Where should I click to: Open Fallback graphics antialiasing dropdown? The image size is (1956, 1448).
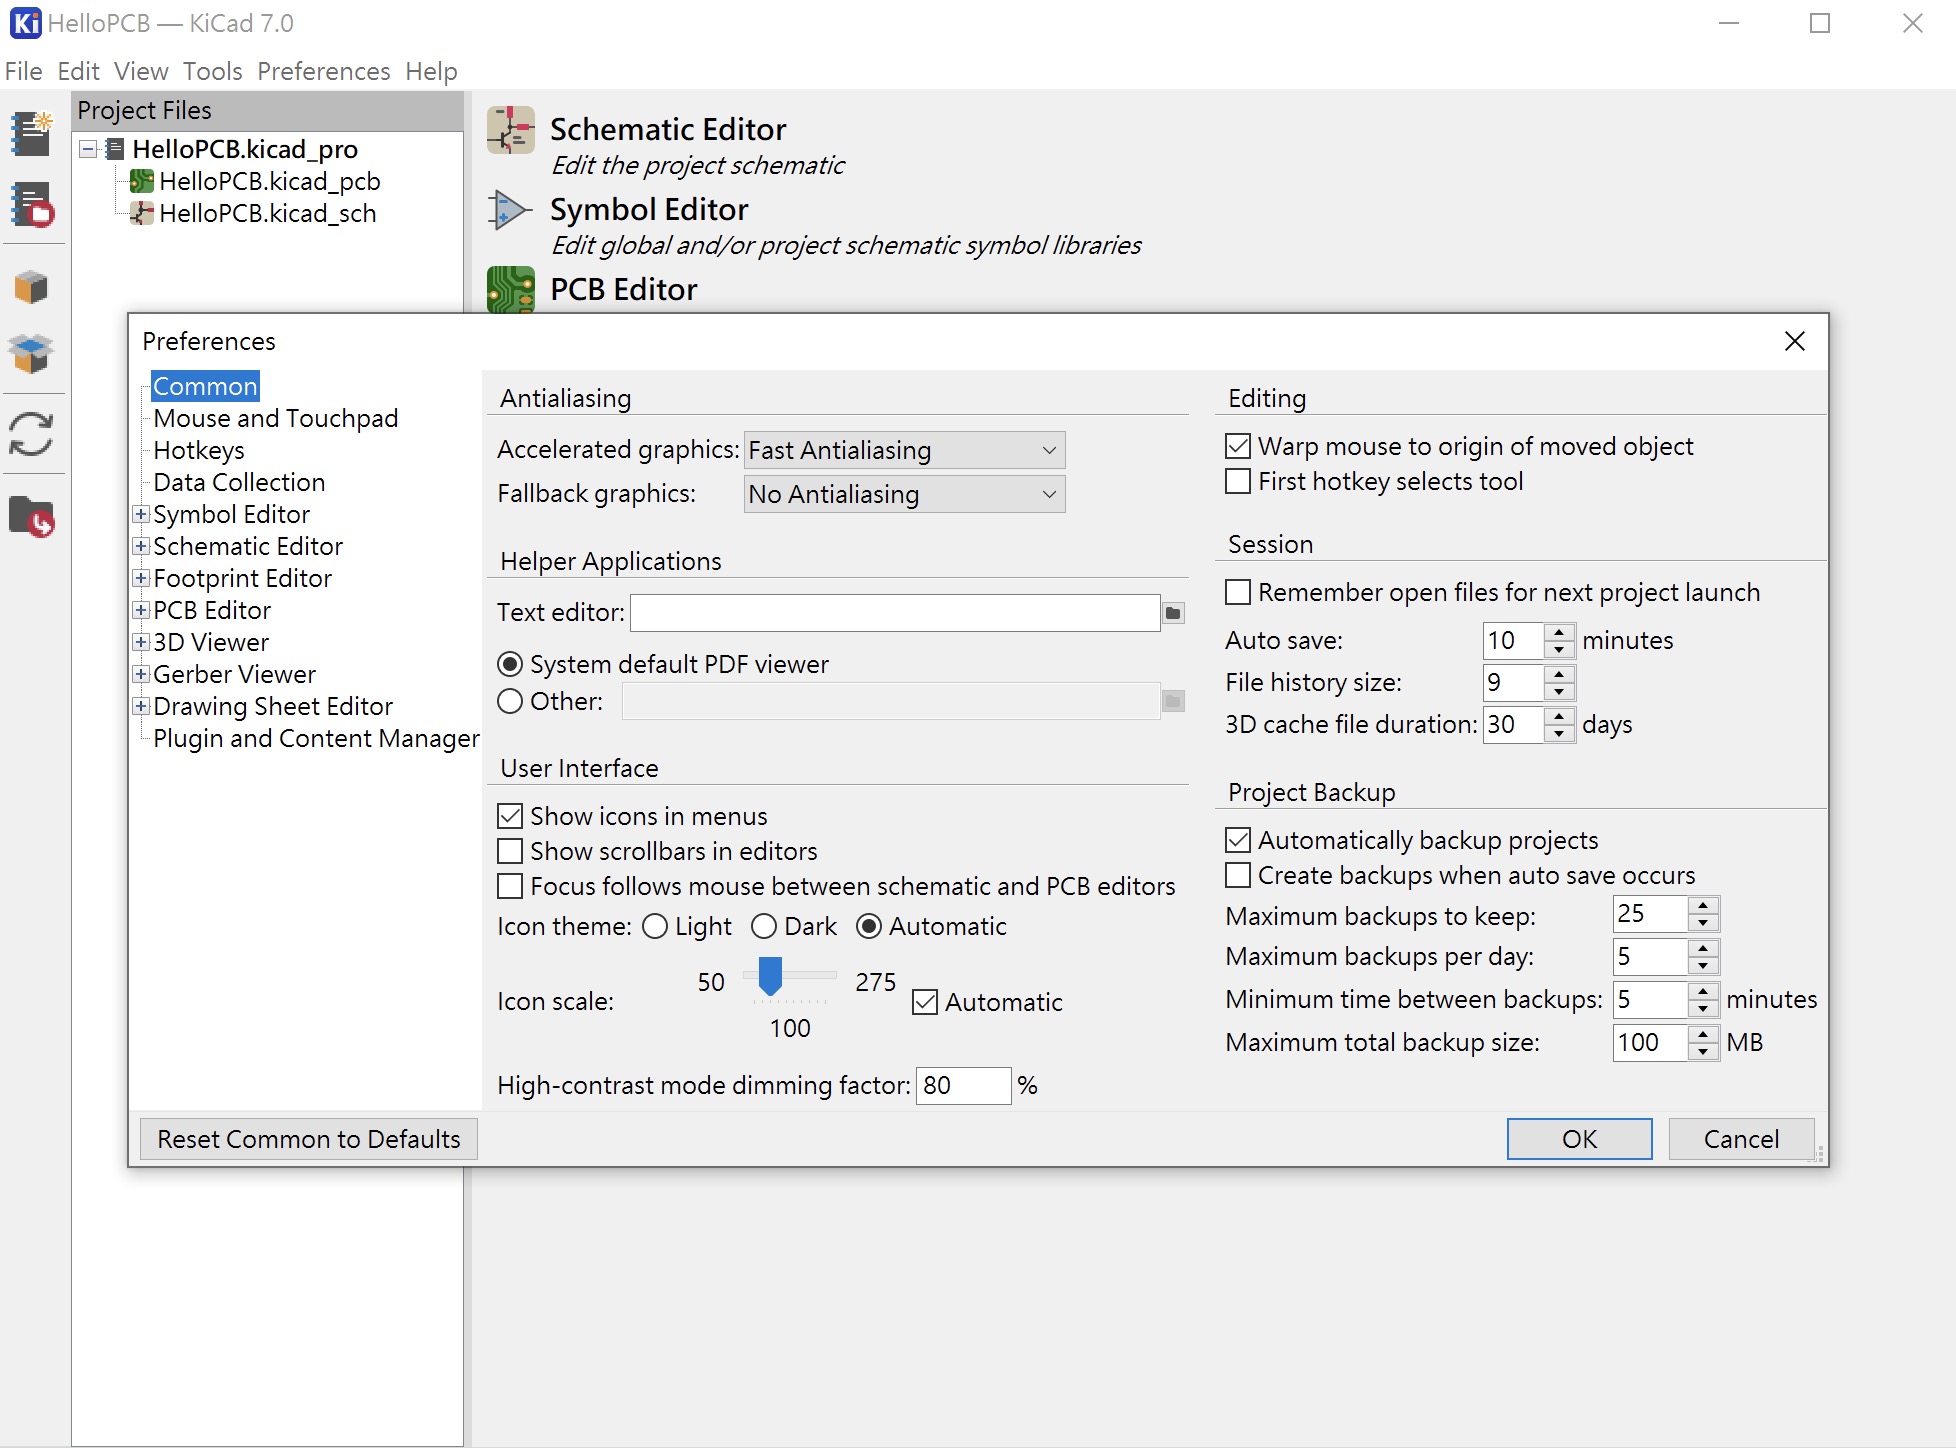pos(905,494)
